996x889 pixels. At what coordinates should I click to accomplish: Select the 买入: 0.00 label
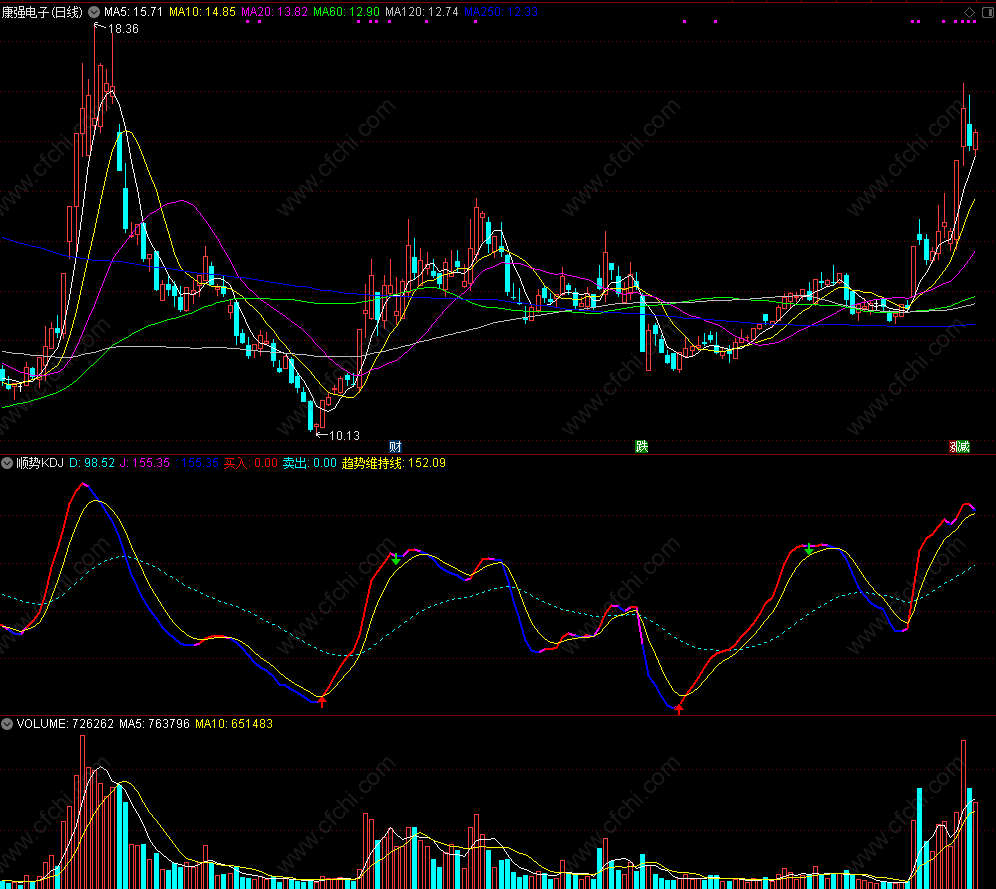click(x=250, y=463)
